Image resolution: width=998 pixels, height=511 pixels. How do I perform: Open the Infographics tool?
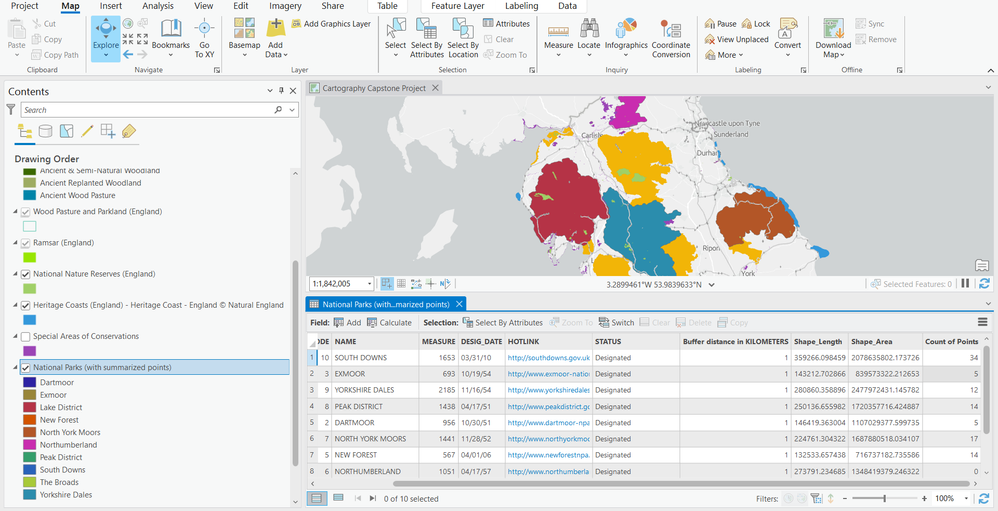(626, 28)
